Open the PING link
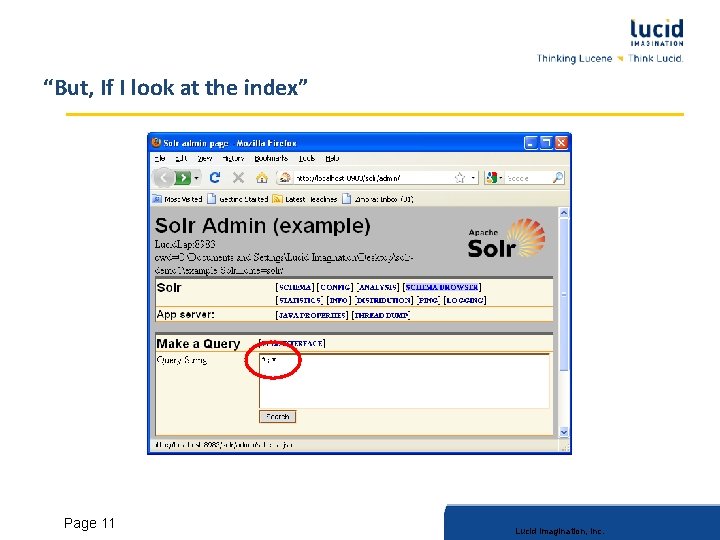This screenshot has width=720, height=540. tap(428, 300)
